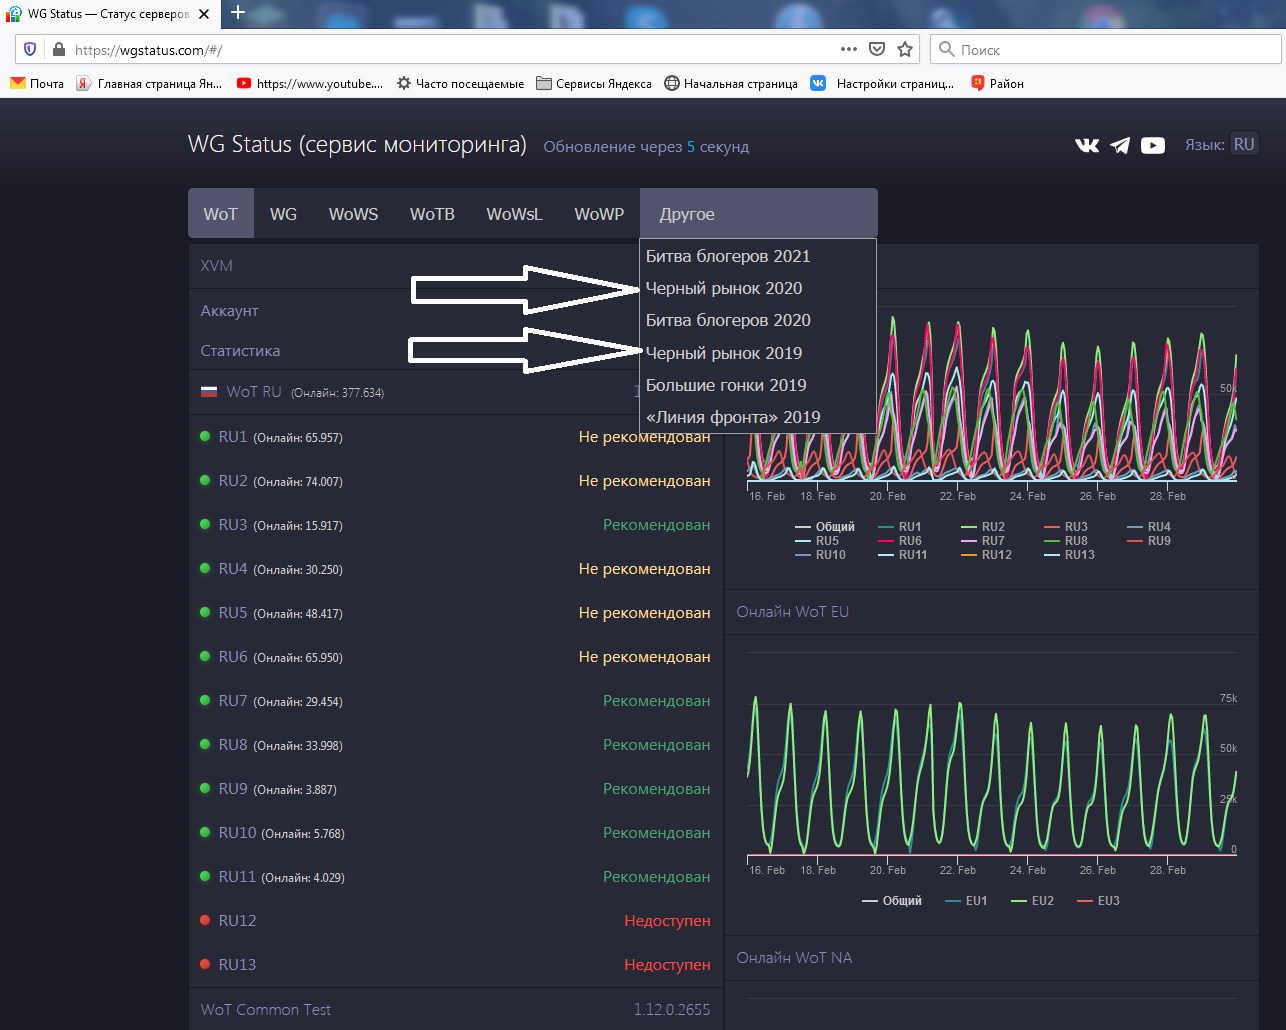Open the YouTube channel icon
The width and height of the screenshot is (1286, 1030).
click(x=1153, y=145)
